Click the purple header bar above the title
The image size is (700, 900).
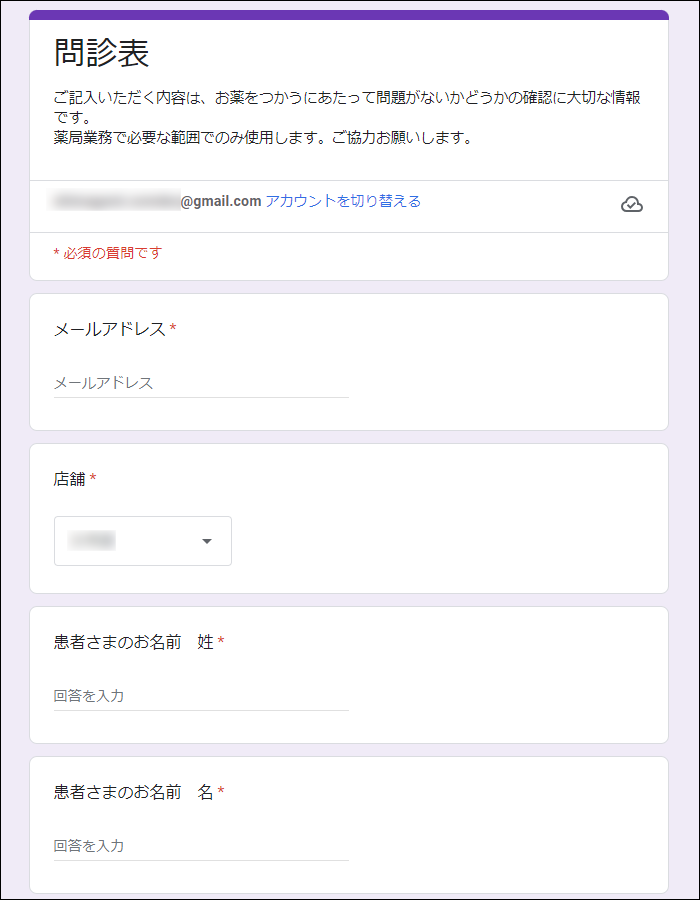coord(349,15)
